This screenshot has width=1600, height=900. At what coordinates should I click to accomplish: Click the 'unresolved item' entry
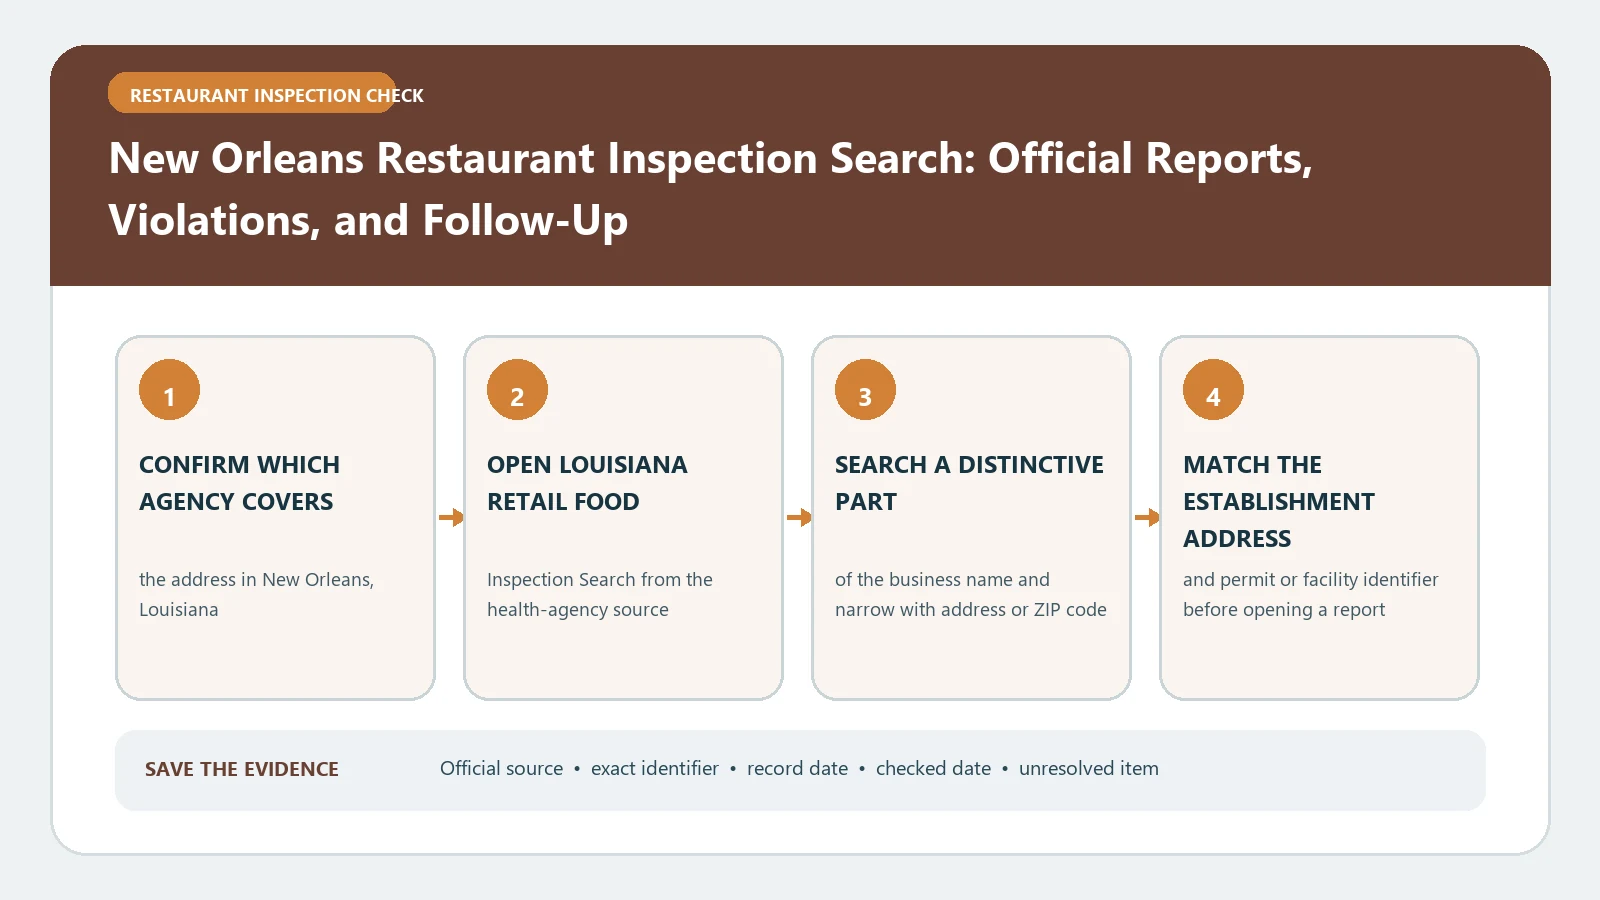click(1089, 768)
